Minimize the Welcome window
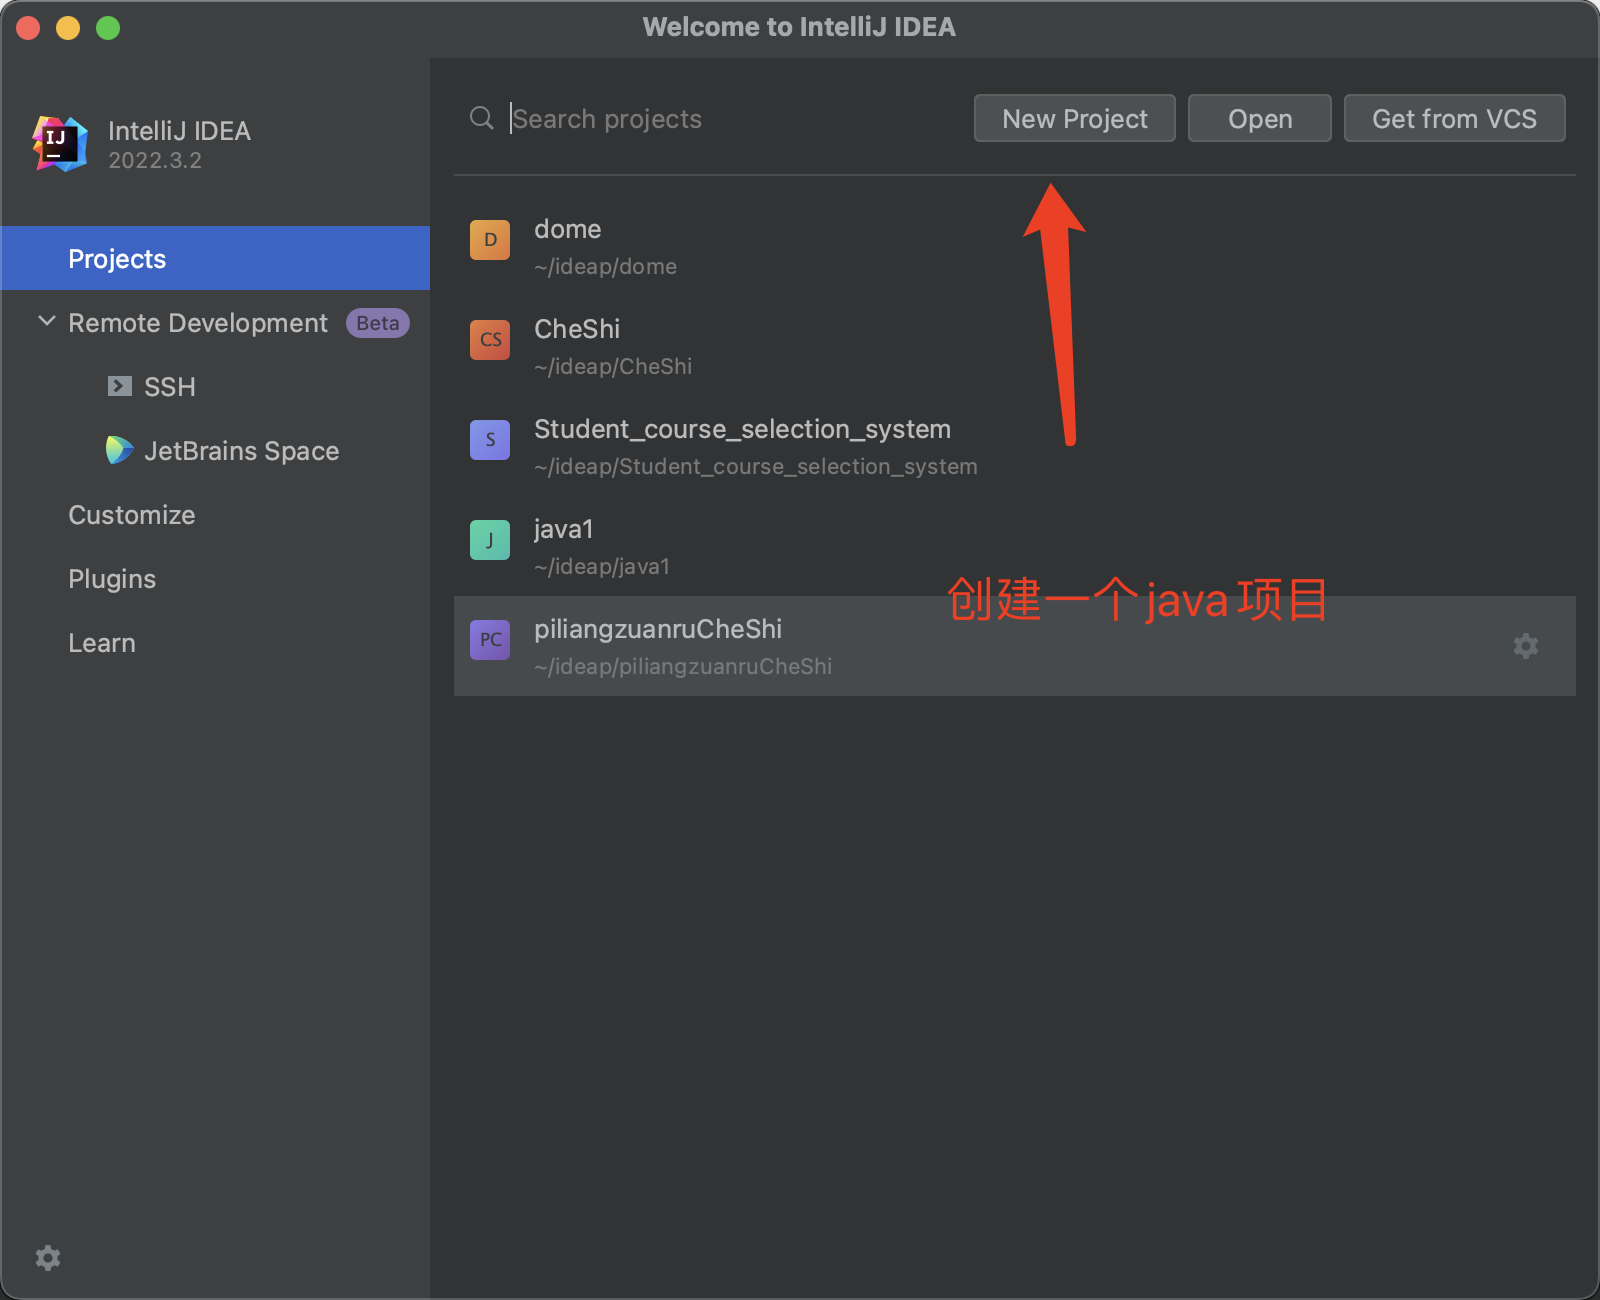 [68, 28]
